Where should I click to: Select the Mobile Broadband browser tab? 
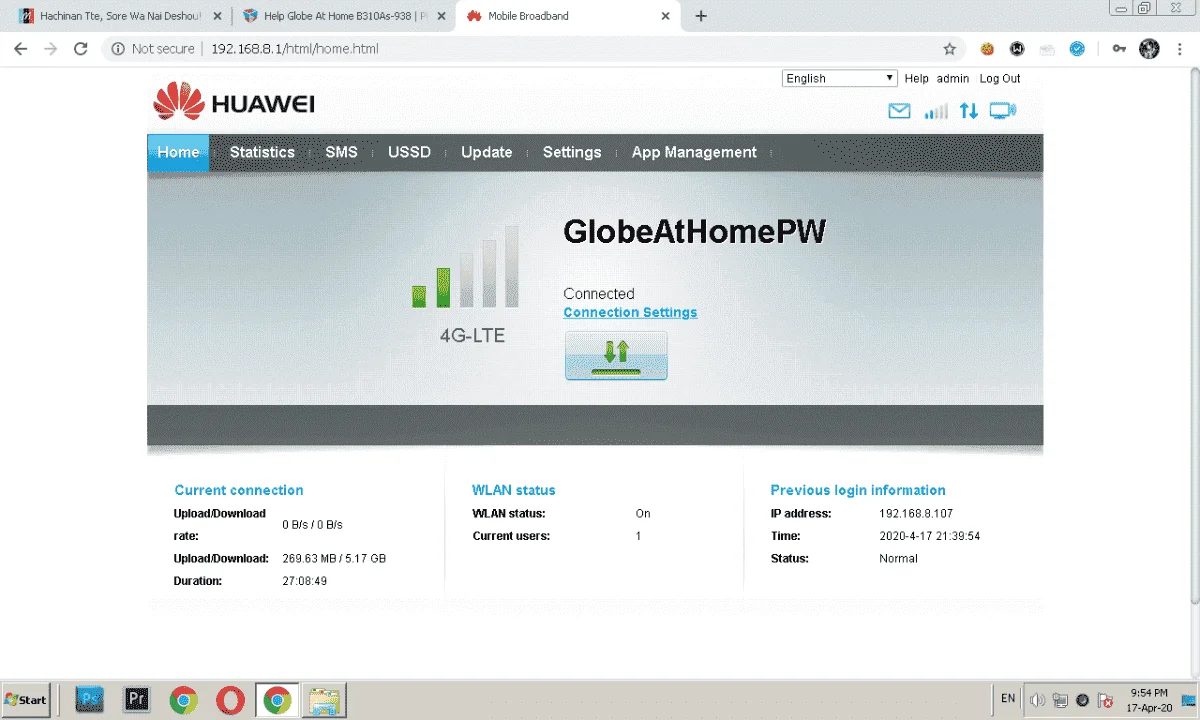click(568, 16)
